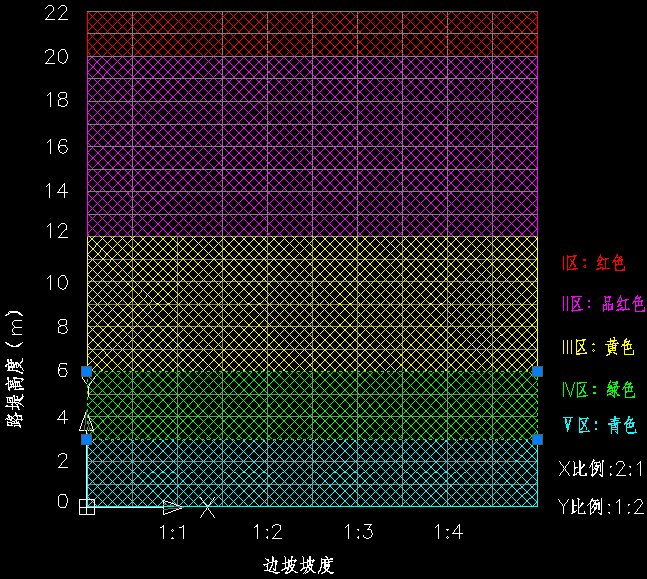Click the Y比例:1:2 scale text

click(600, 506)
